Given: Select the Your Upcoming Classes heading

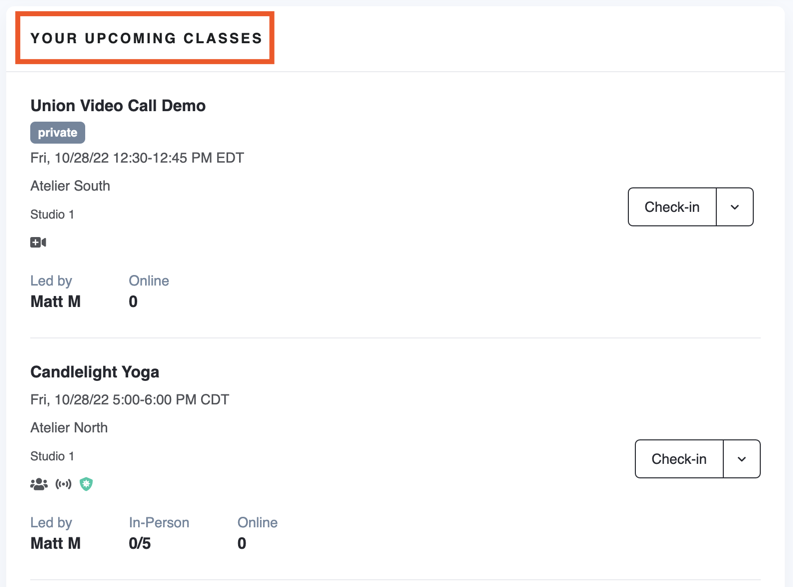Looking at the screenshot, I should tap(146, 38).
